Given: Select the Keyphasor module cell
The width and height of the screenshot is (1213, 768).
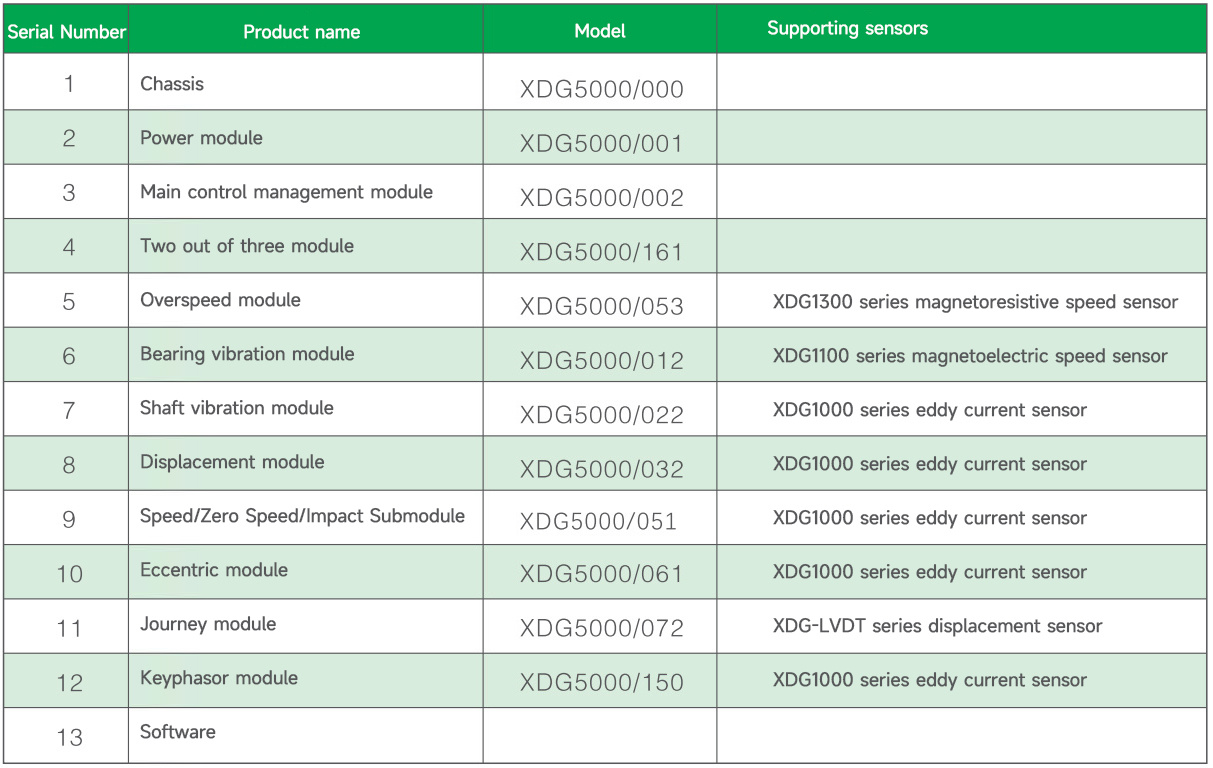Looking at the screenshot, I should pos(306,680).
